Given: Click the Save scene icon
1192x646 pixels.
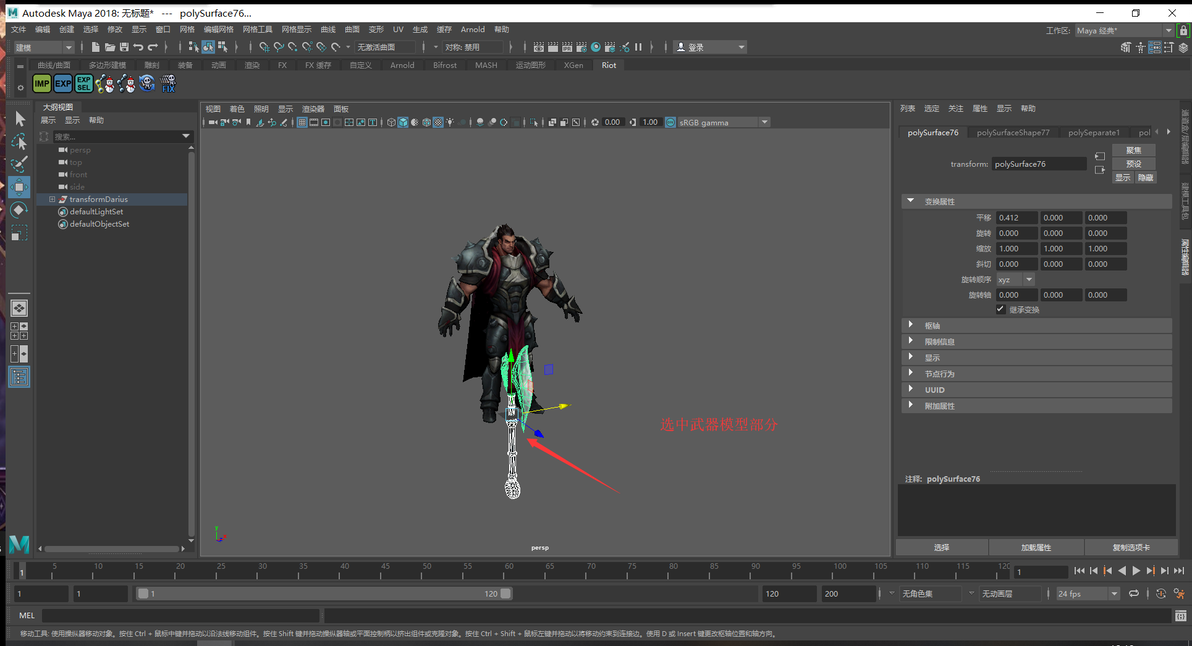Looking at the screenshot, I should pos(124,47).
